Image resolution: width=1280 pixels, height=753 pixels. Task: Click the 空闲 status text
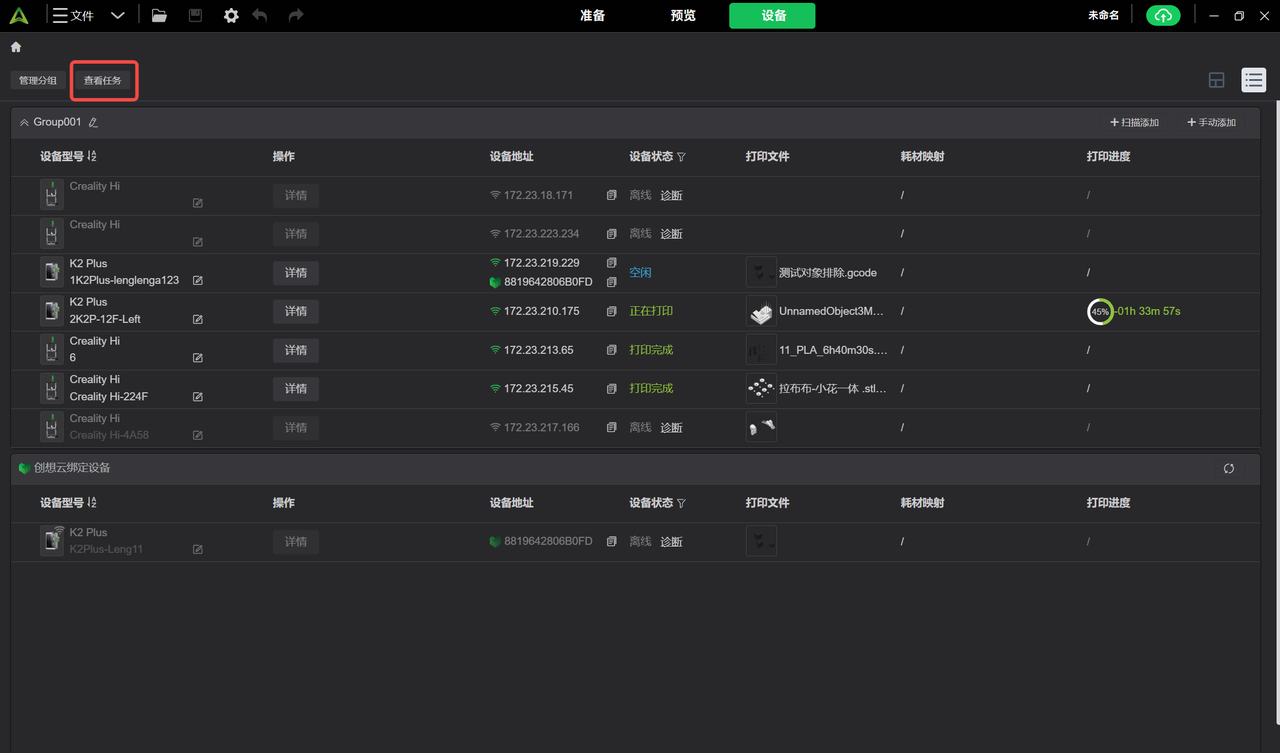(x=640, y=272)
